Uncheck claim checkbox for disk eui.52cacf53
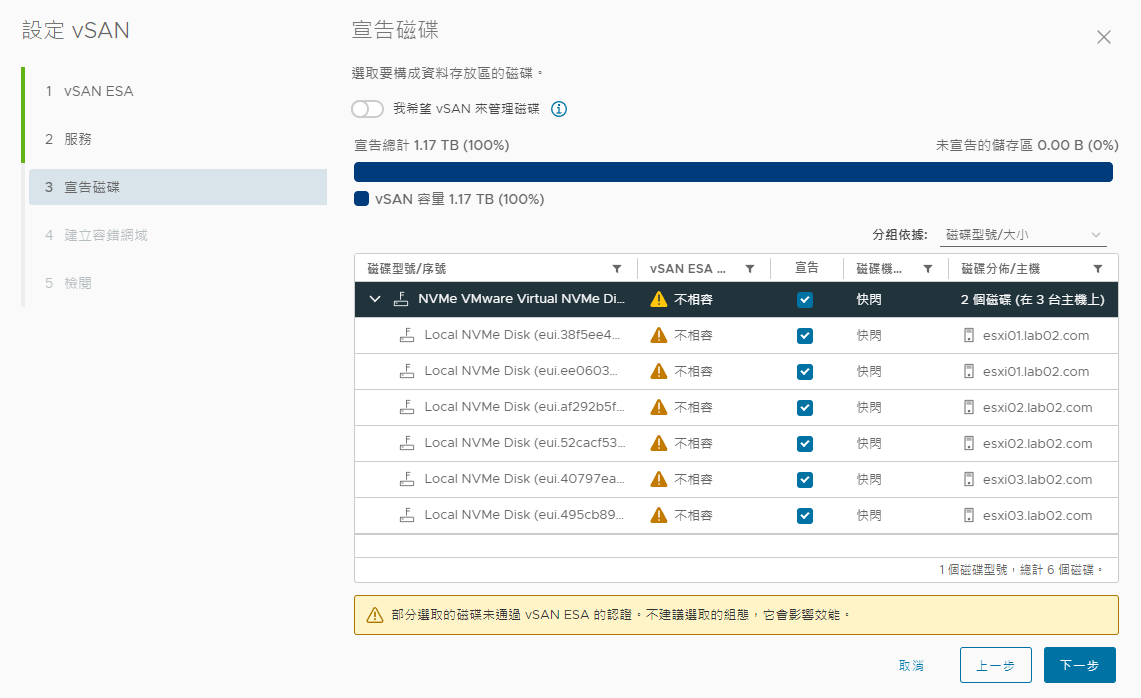 pyautogui.click(x=805, y=443)
